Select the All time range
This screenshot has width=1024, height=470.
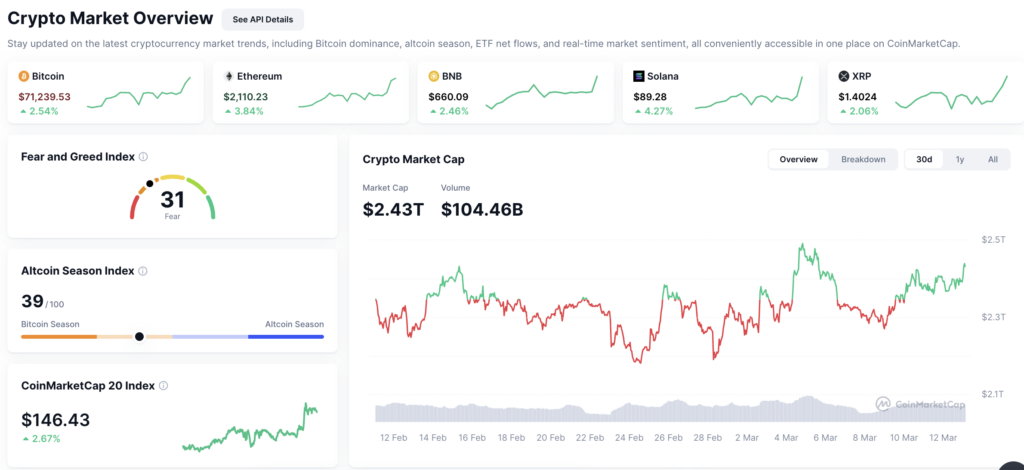pyautogui.click(x=993, y=159)
